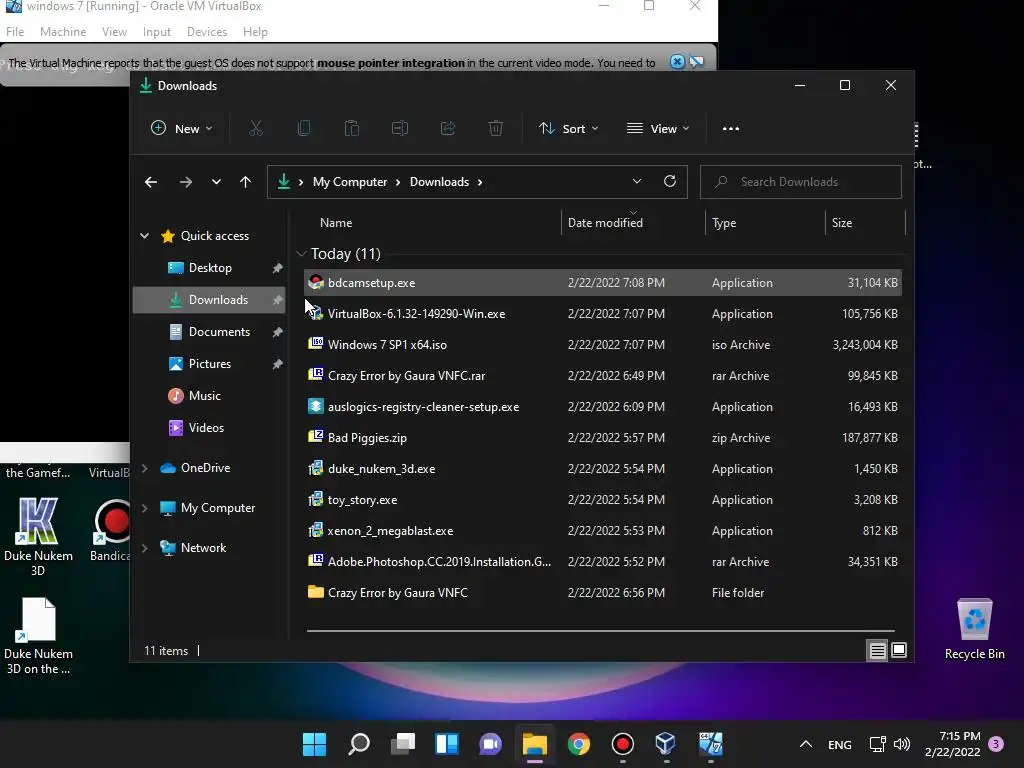Click the Rename icon in toolbar

click(x=400, y=129)
